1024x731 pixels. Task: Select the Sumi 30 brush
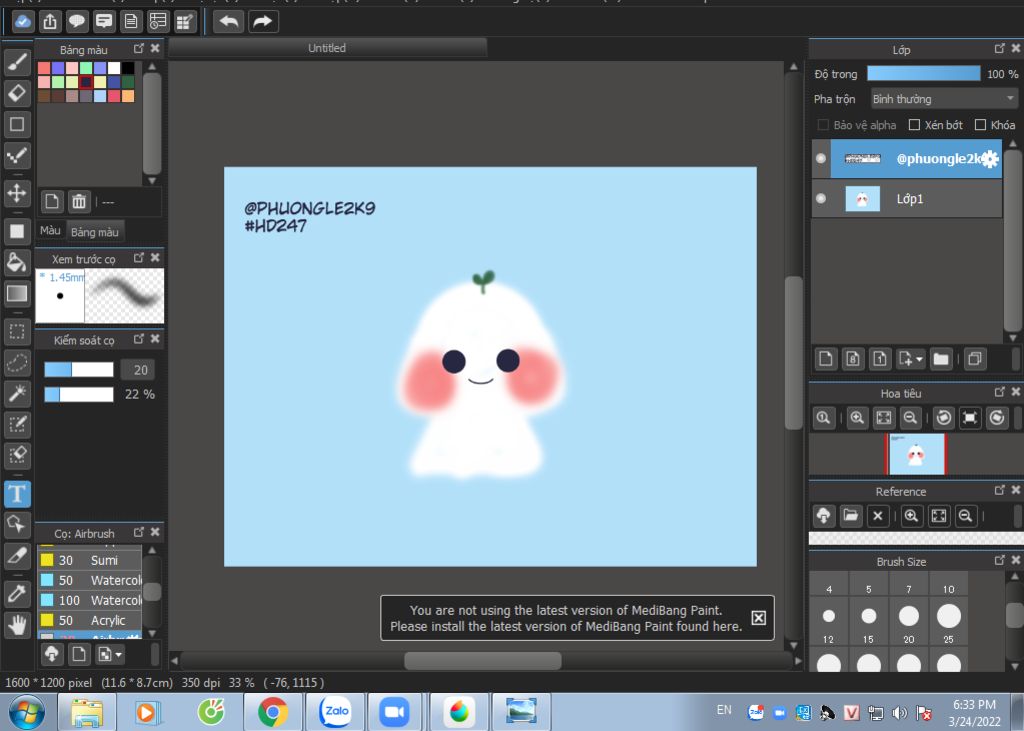pyautogui.click(x=89, y=560)
